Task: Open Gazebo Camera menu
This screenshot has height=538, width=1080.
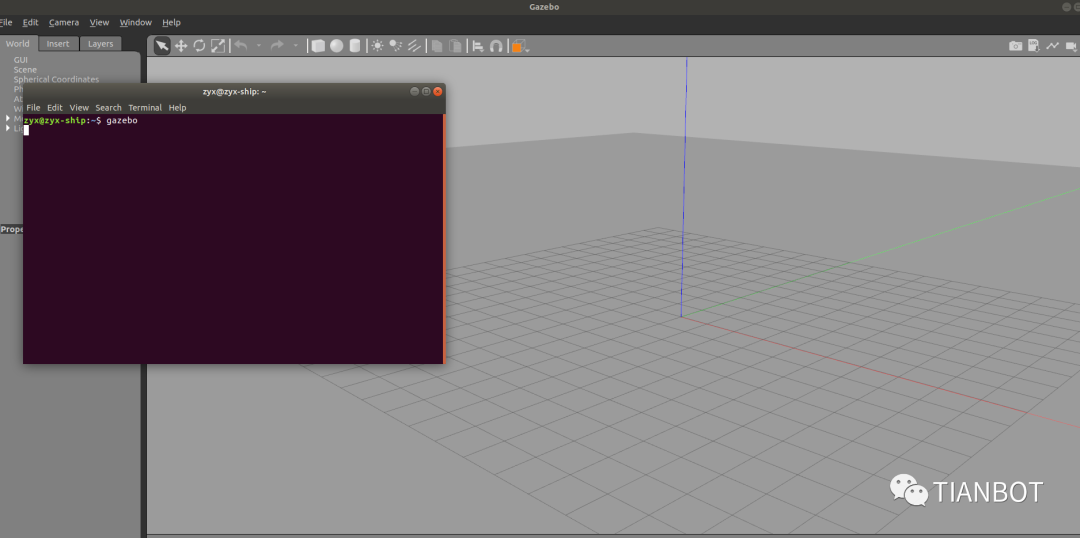Action: tap(64, 23)
